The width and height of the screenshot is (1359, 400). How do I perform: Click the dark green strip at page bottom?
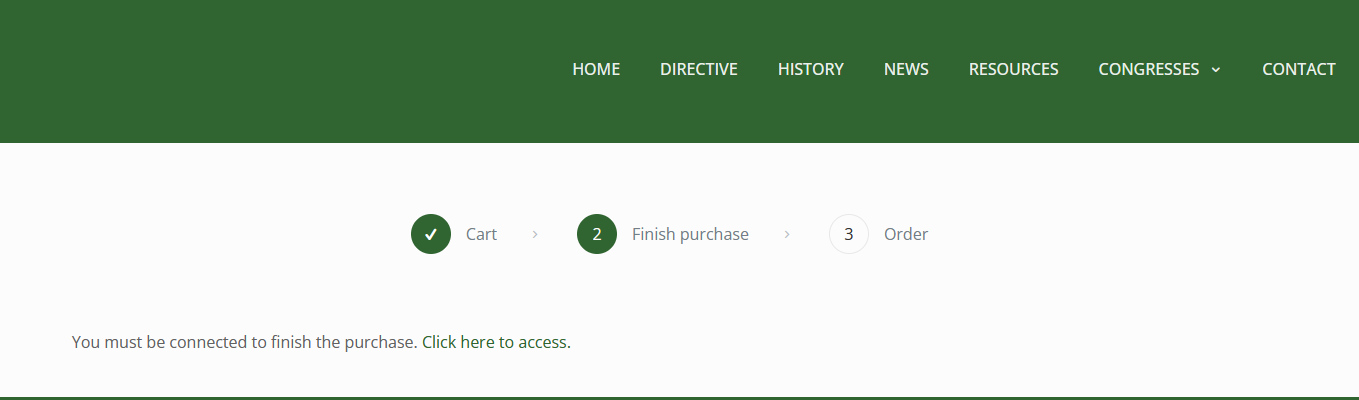pyautogui.click(x=680, y=398)
